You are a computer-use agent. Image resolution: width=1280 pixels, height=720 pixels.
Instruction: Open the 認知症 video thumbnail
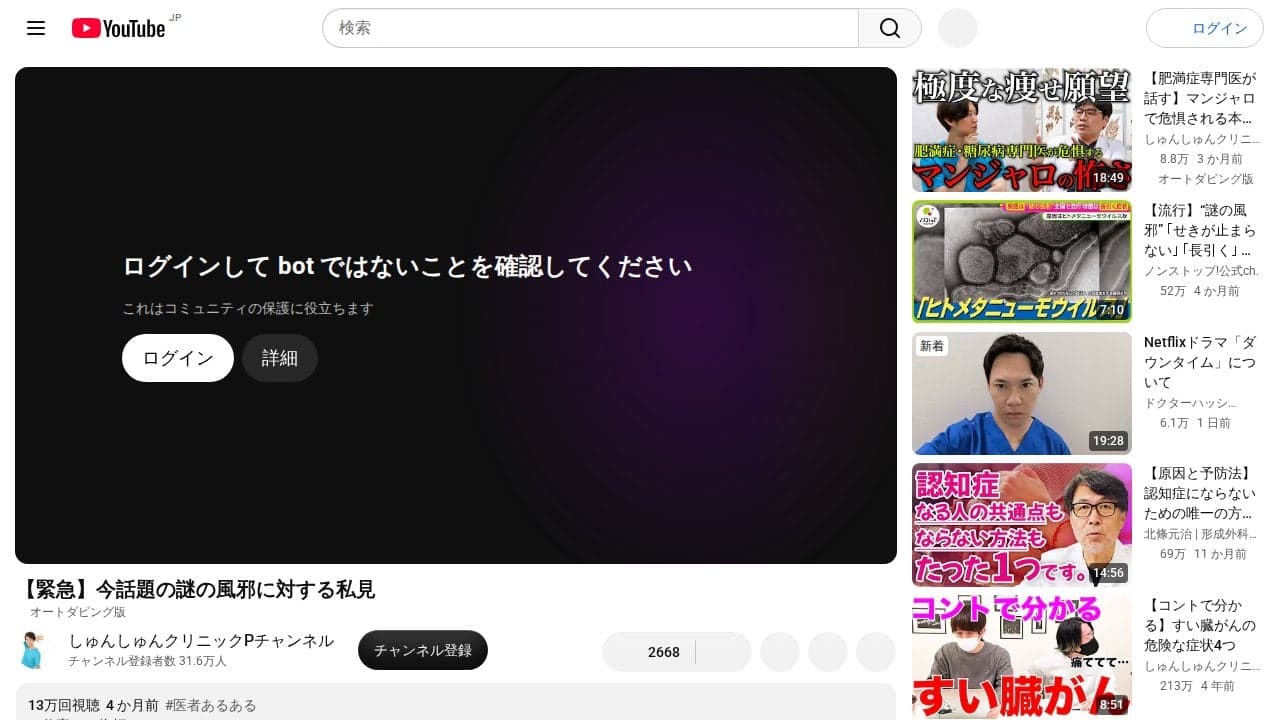tap(1022, 524)
